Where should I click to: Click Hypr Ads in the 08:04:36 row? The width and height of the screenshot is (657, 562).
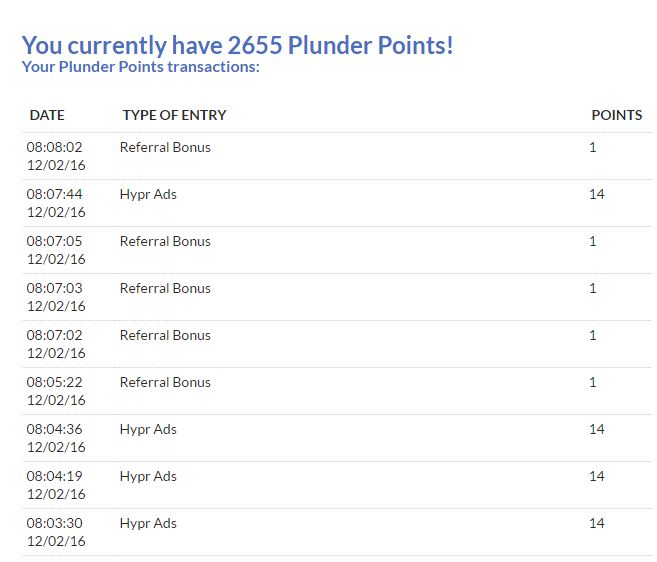coord(148,429)
